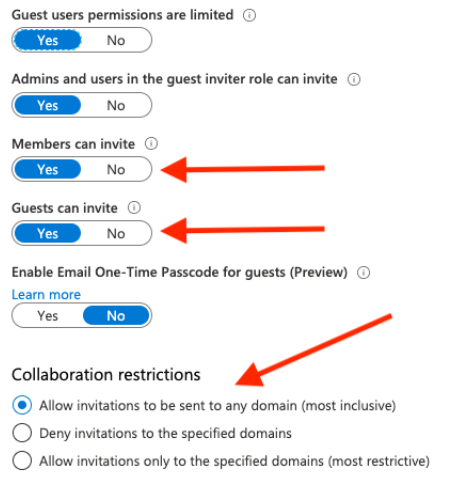Screen dimensions: 454x479
Task: Disable Members can invite by selecting No
Action: [116, 169]
